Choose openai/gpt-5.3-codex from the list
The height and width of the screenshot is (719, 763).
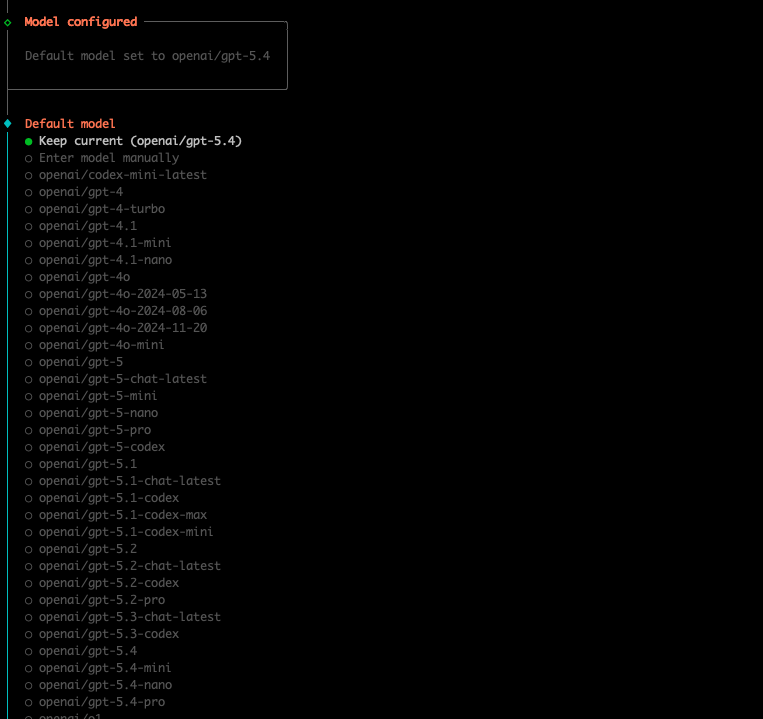pyautogui.click(x=109, y=634)
